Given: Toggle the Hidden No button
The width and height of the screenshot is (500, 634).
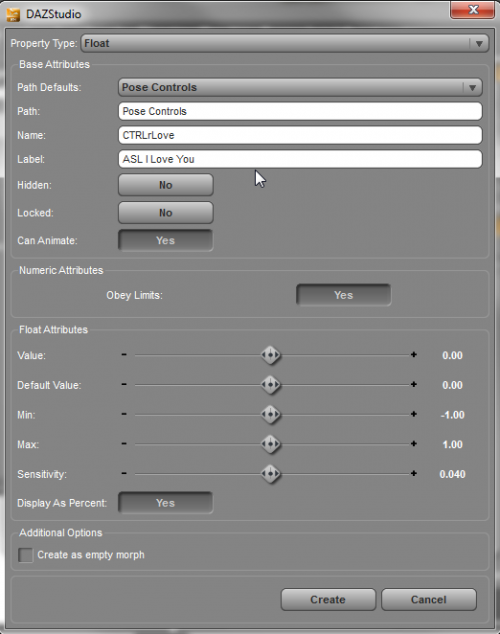Looking at the screenshot, I should 166,185.
